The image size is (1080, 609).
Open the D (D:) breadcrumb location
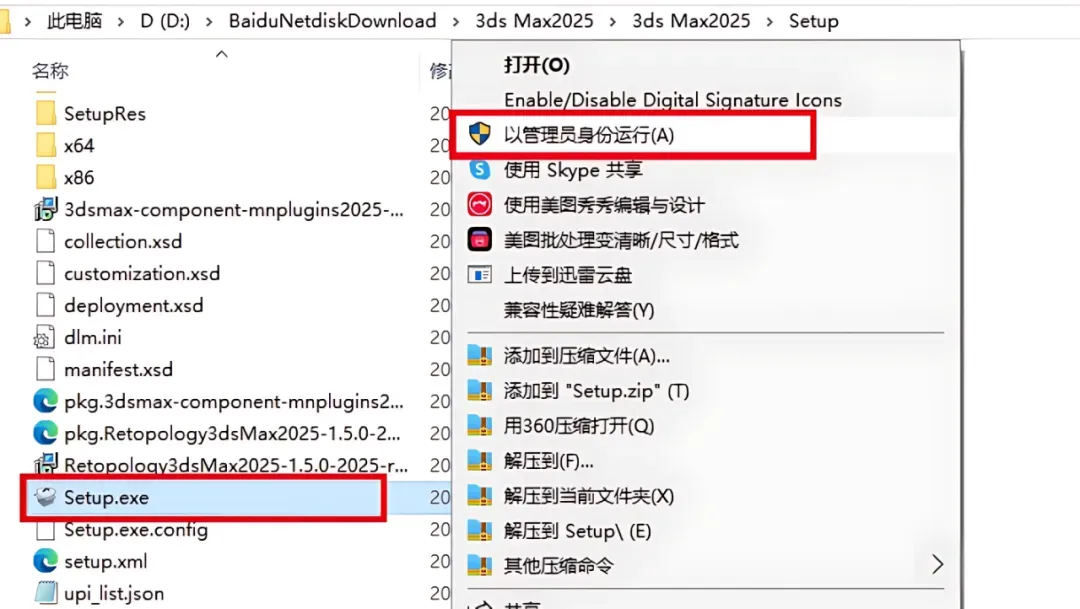point(165,21)
